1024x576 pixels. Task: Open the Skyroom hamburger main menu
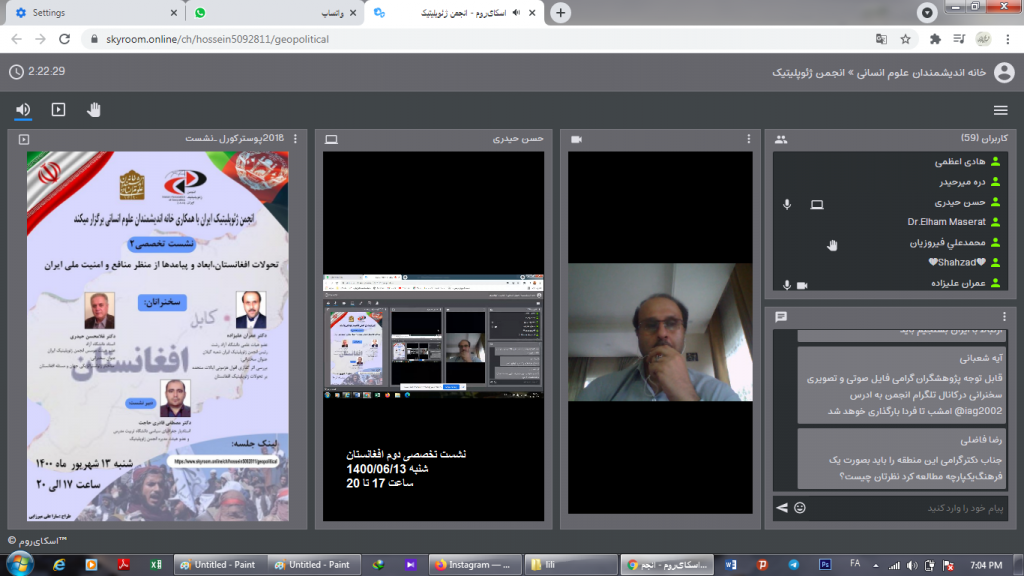pos(1000,110)
